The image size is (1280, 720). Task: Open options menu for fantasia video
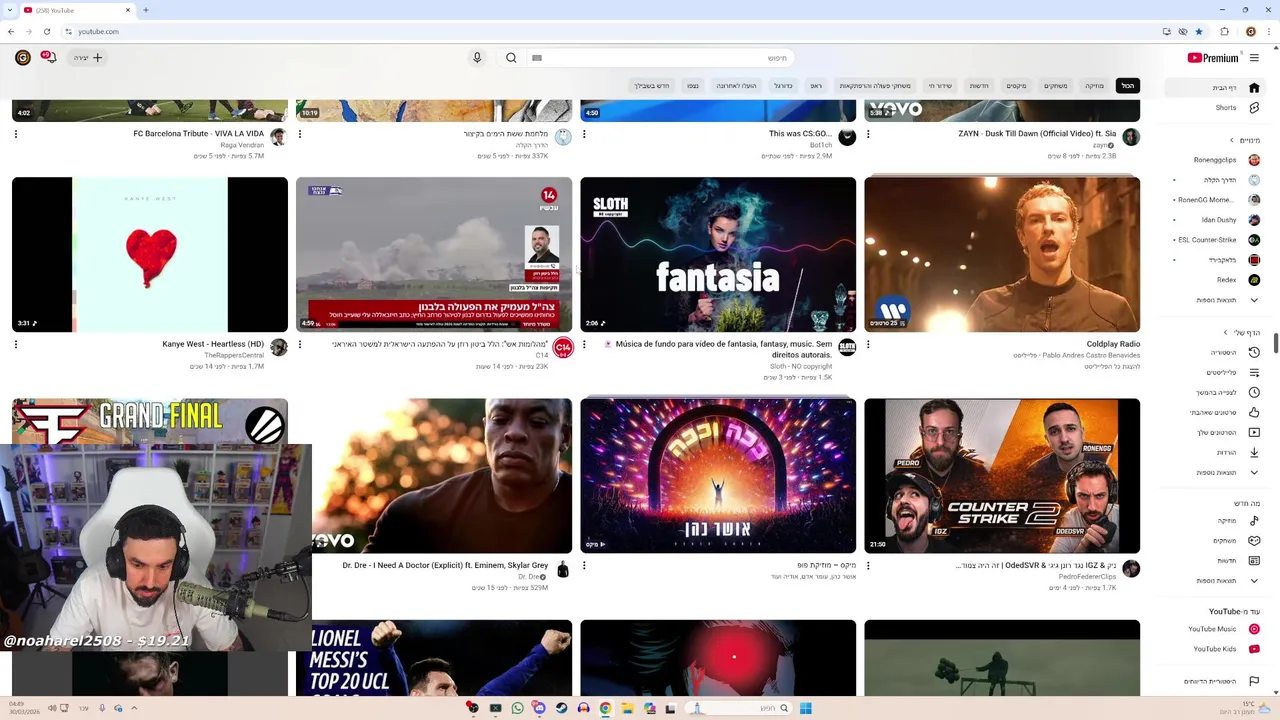[x=584, y=344]
